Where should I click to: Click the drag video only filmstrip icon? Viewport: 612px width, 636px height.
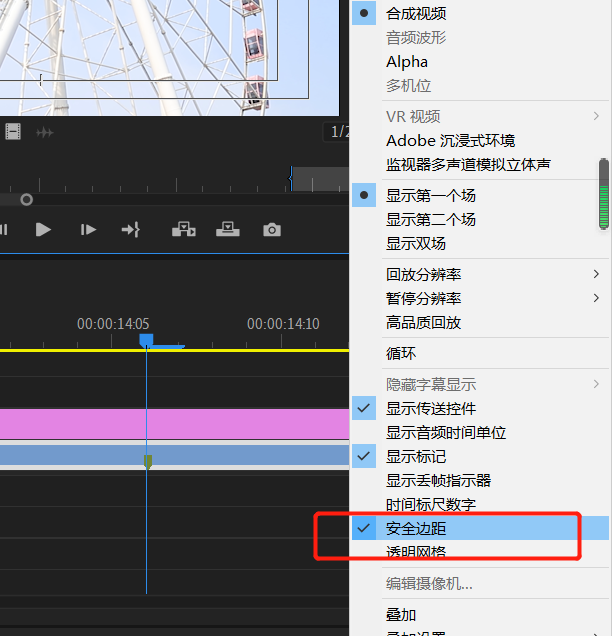(x=13, y=132)
